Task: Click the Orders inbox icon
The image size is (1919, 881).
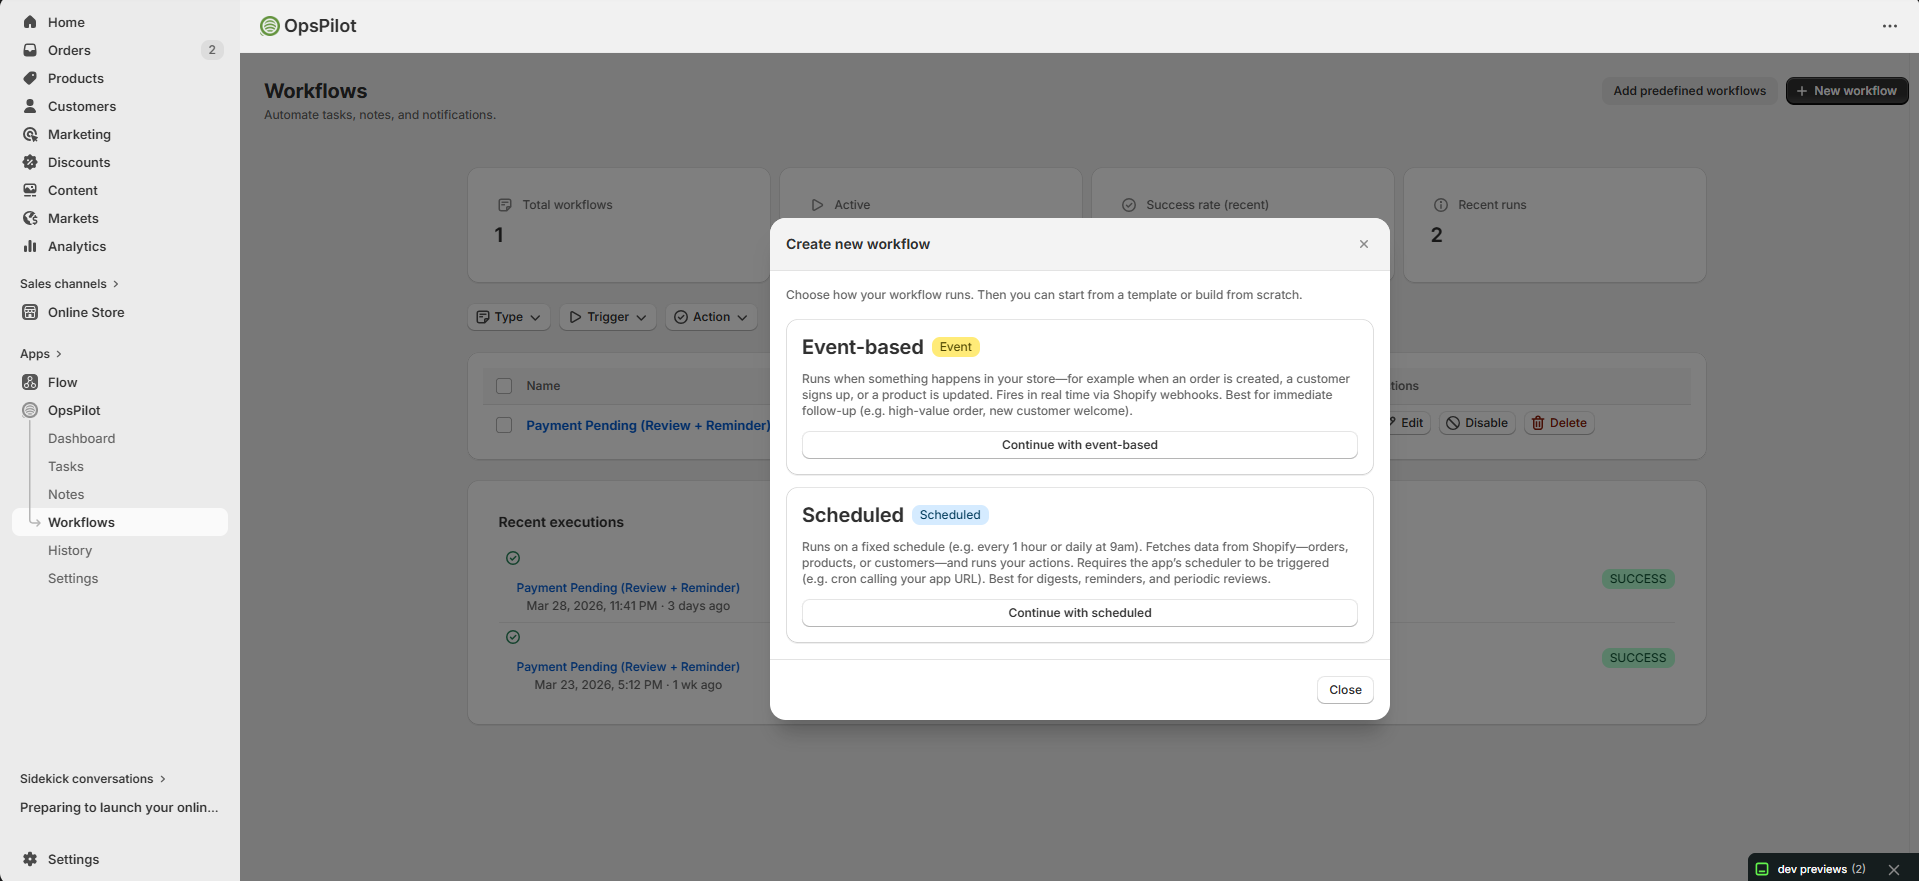Action: coord(30,50)
